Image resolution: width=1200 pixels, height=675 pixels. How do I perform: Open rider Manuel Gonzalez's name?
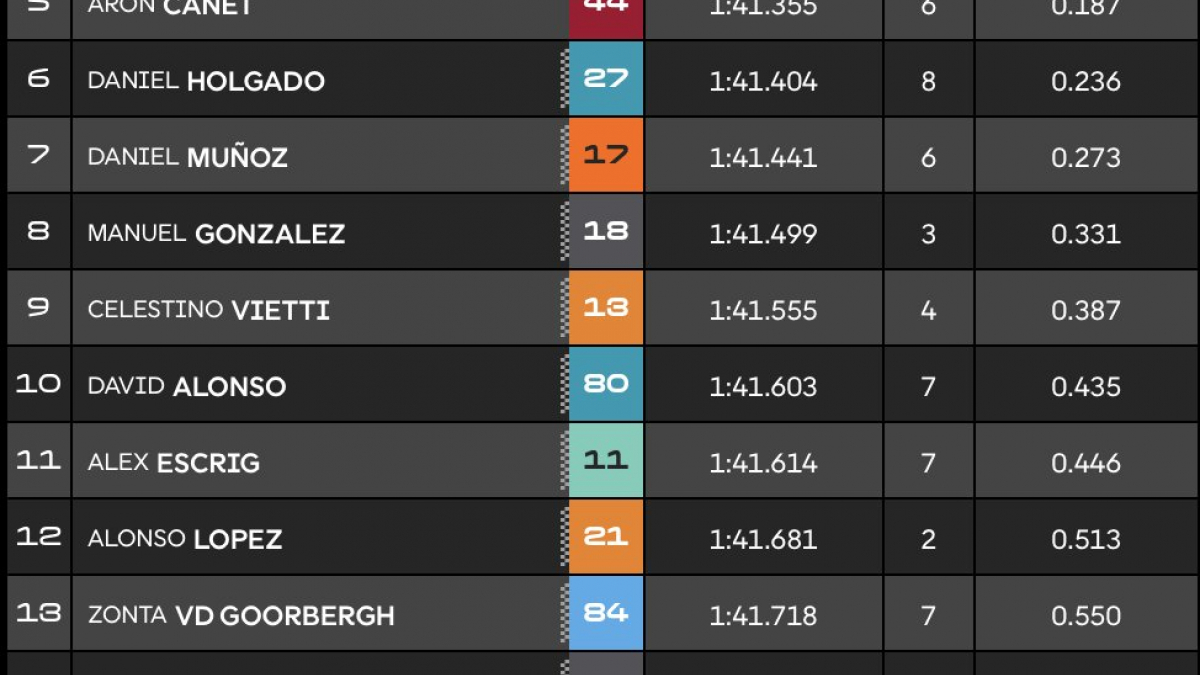216,234
